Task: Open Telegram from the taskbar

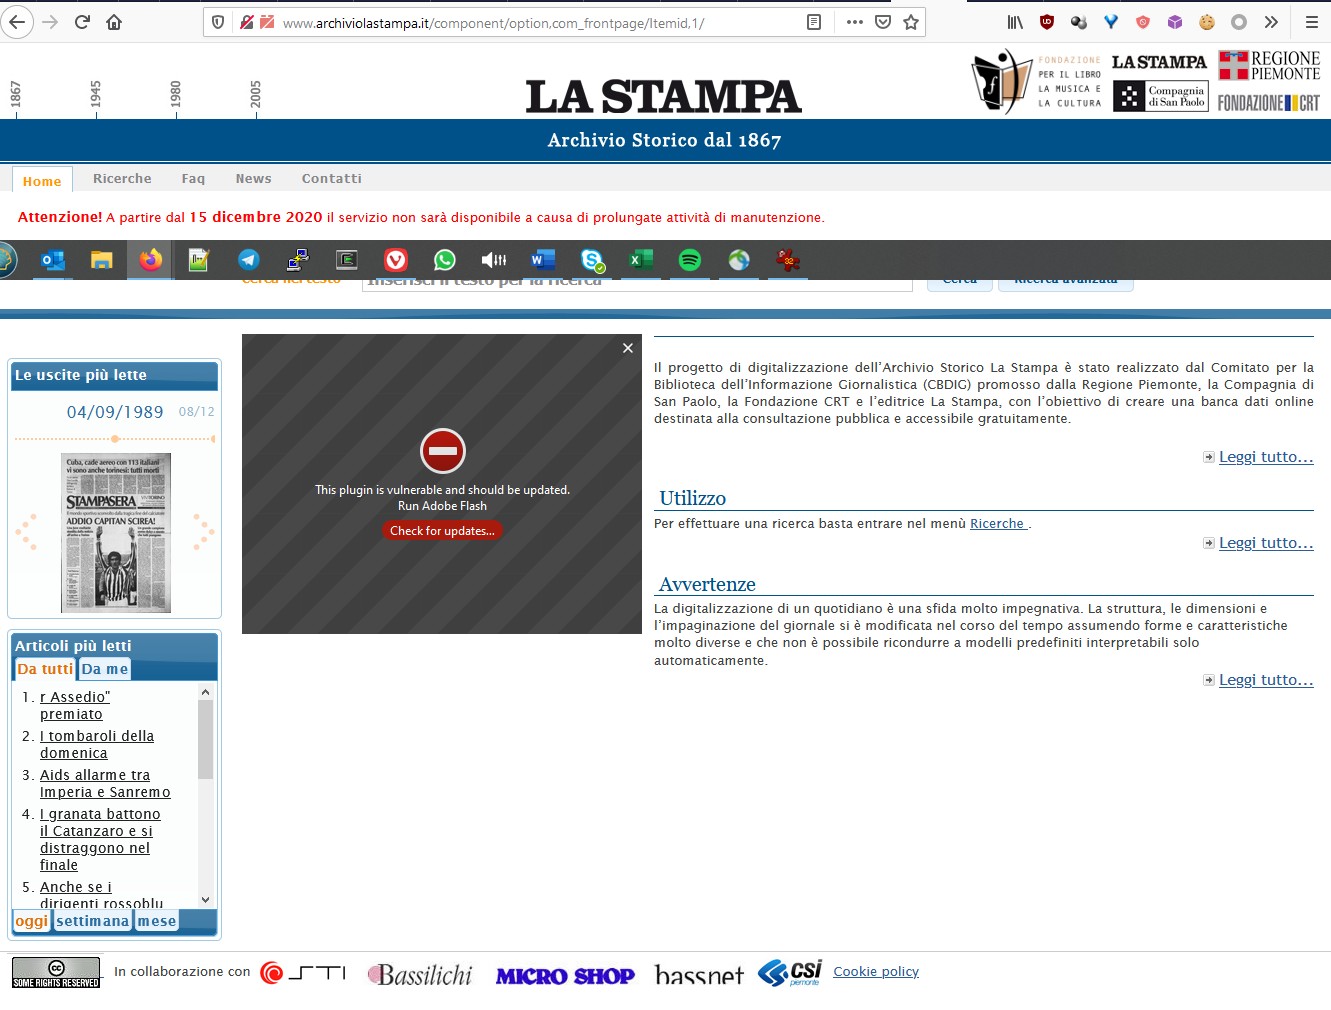Action: (x=248, y=260)
